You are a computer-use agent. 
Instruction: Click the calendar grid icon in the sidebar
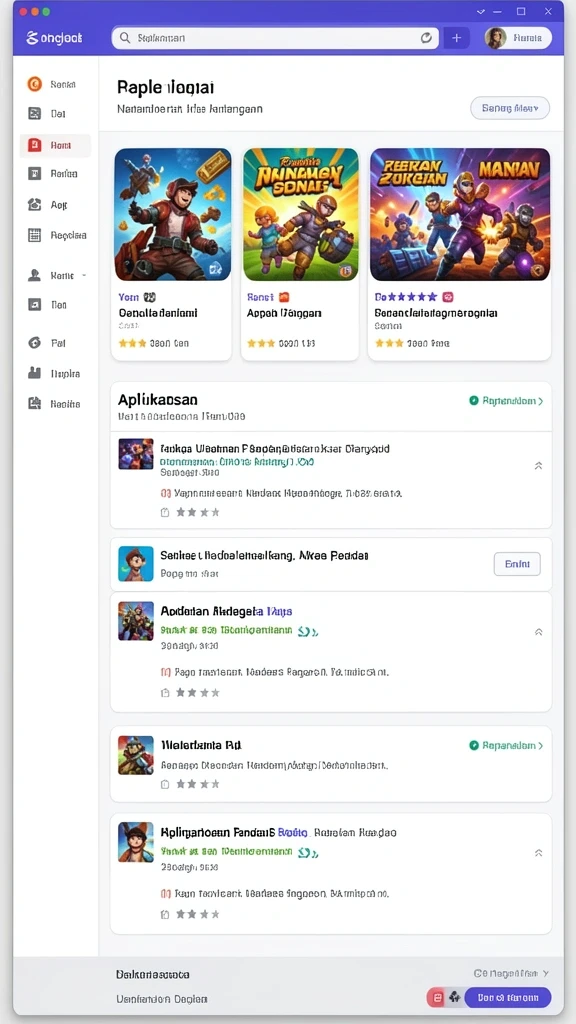tap(35, 235)
